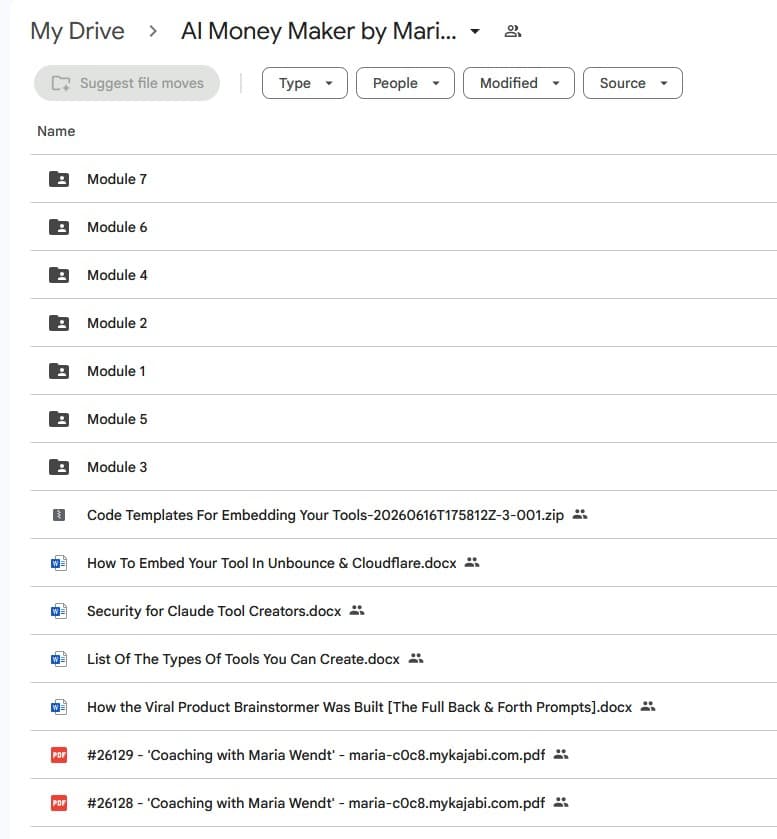
Task: Click shared icon beside List Of The Types doc
Action: click(416, 658)
